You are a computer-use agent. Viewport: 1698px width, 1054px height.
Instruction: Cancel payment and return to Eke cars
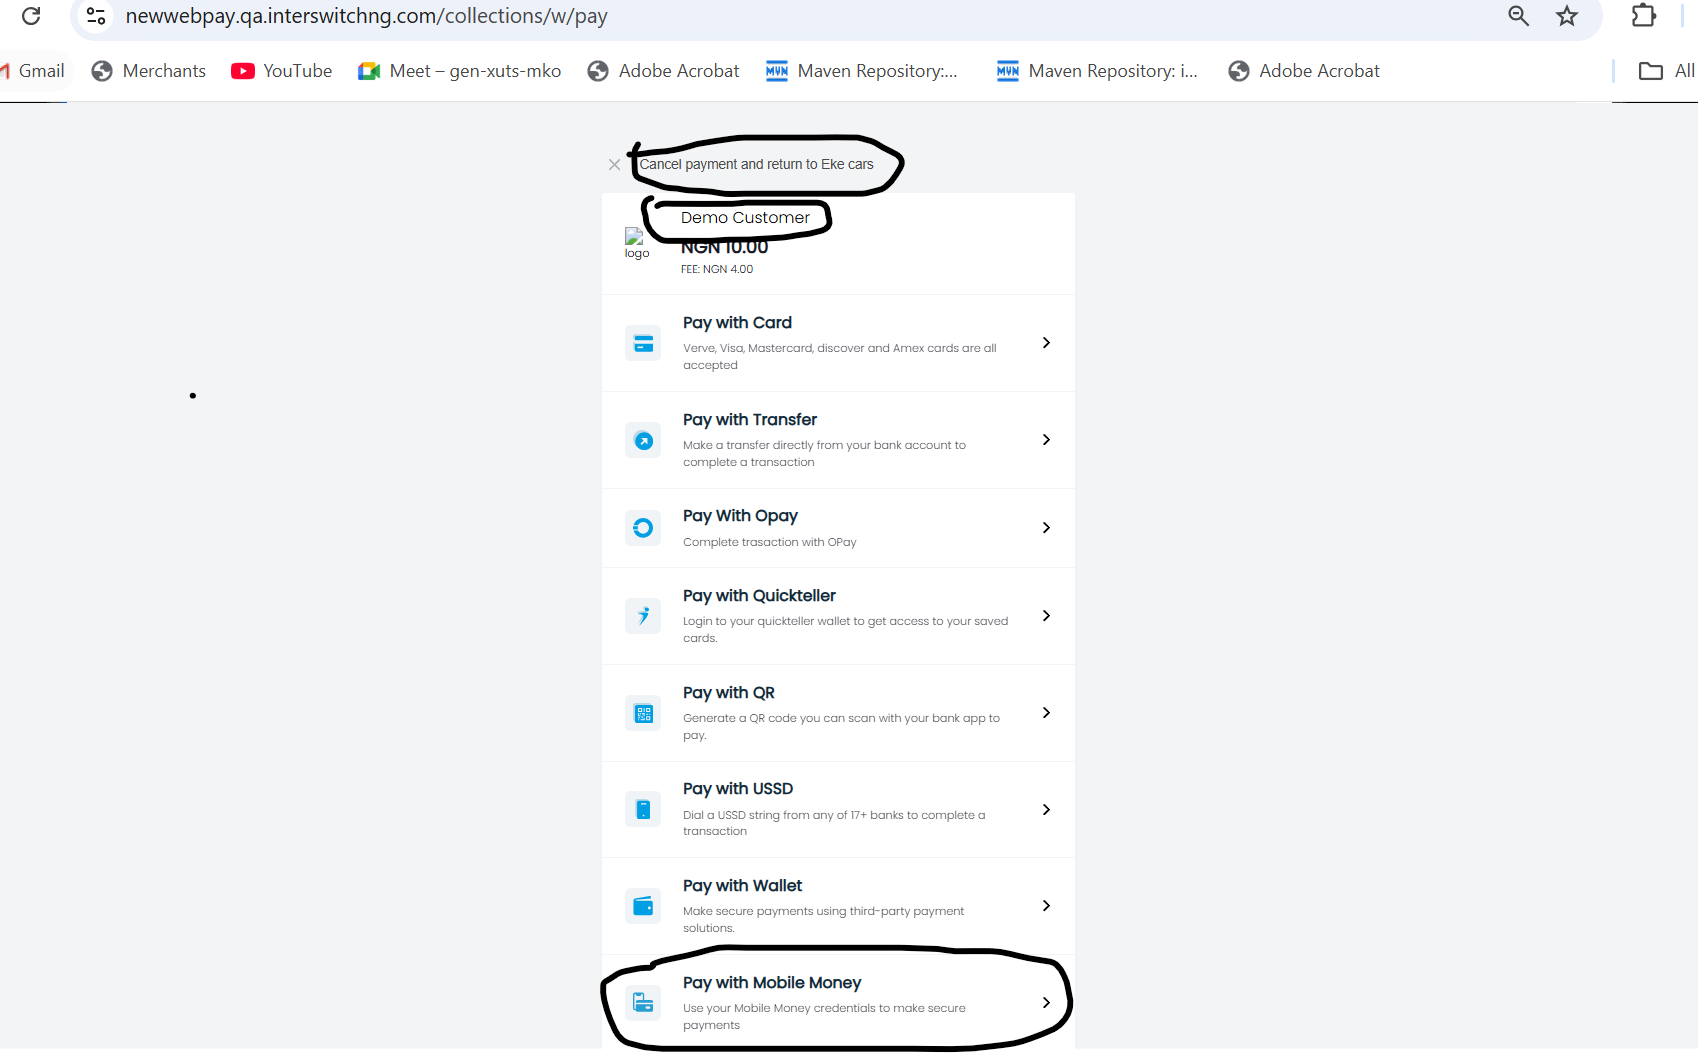coord(756,165)
